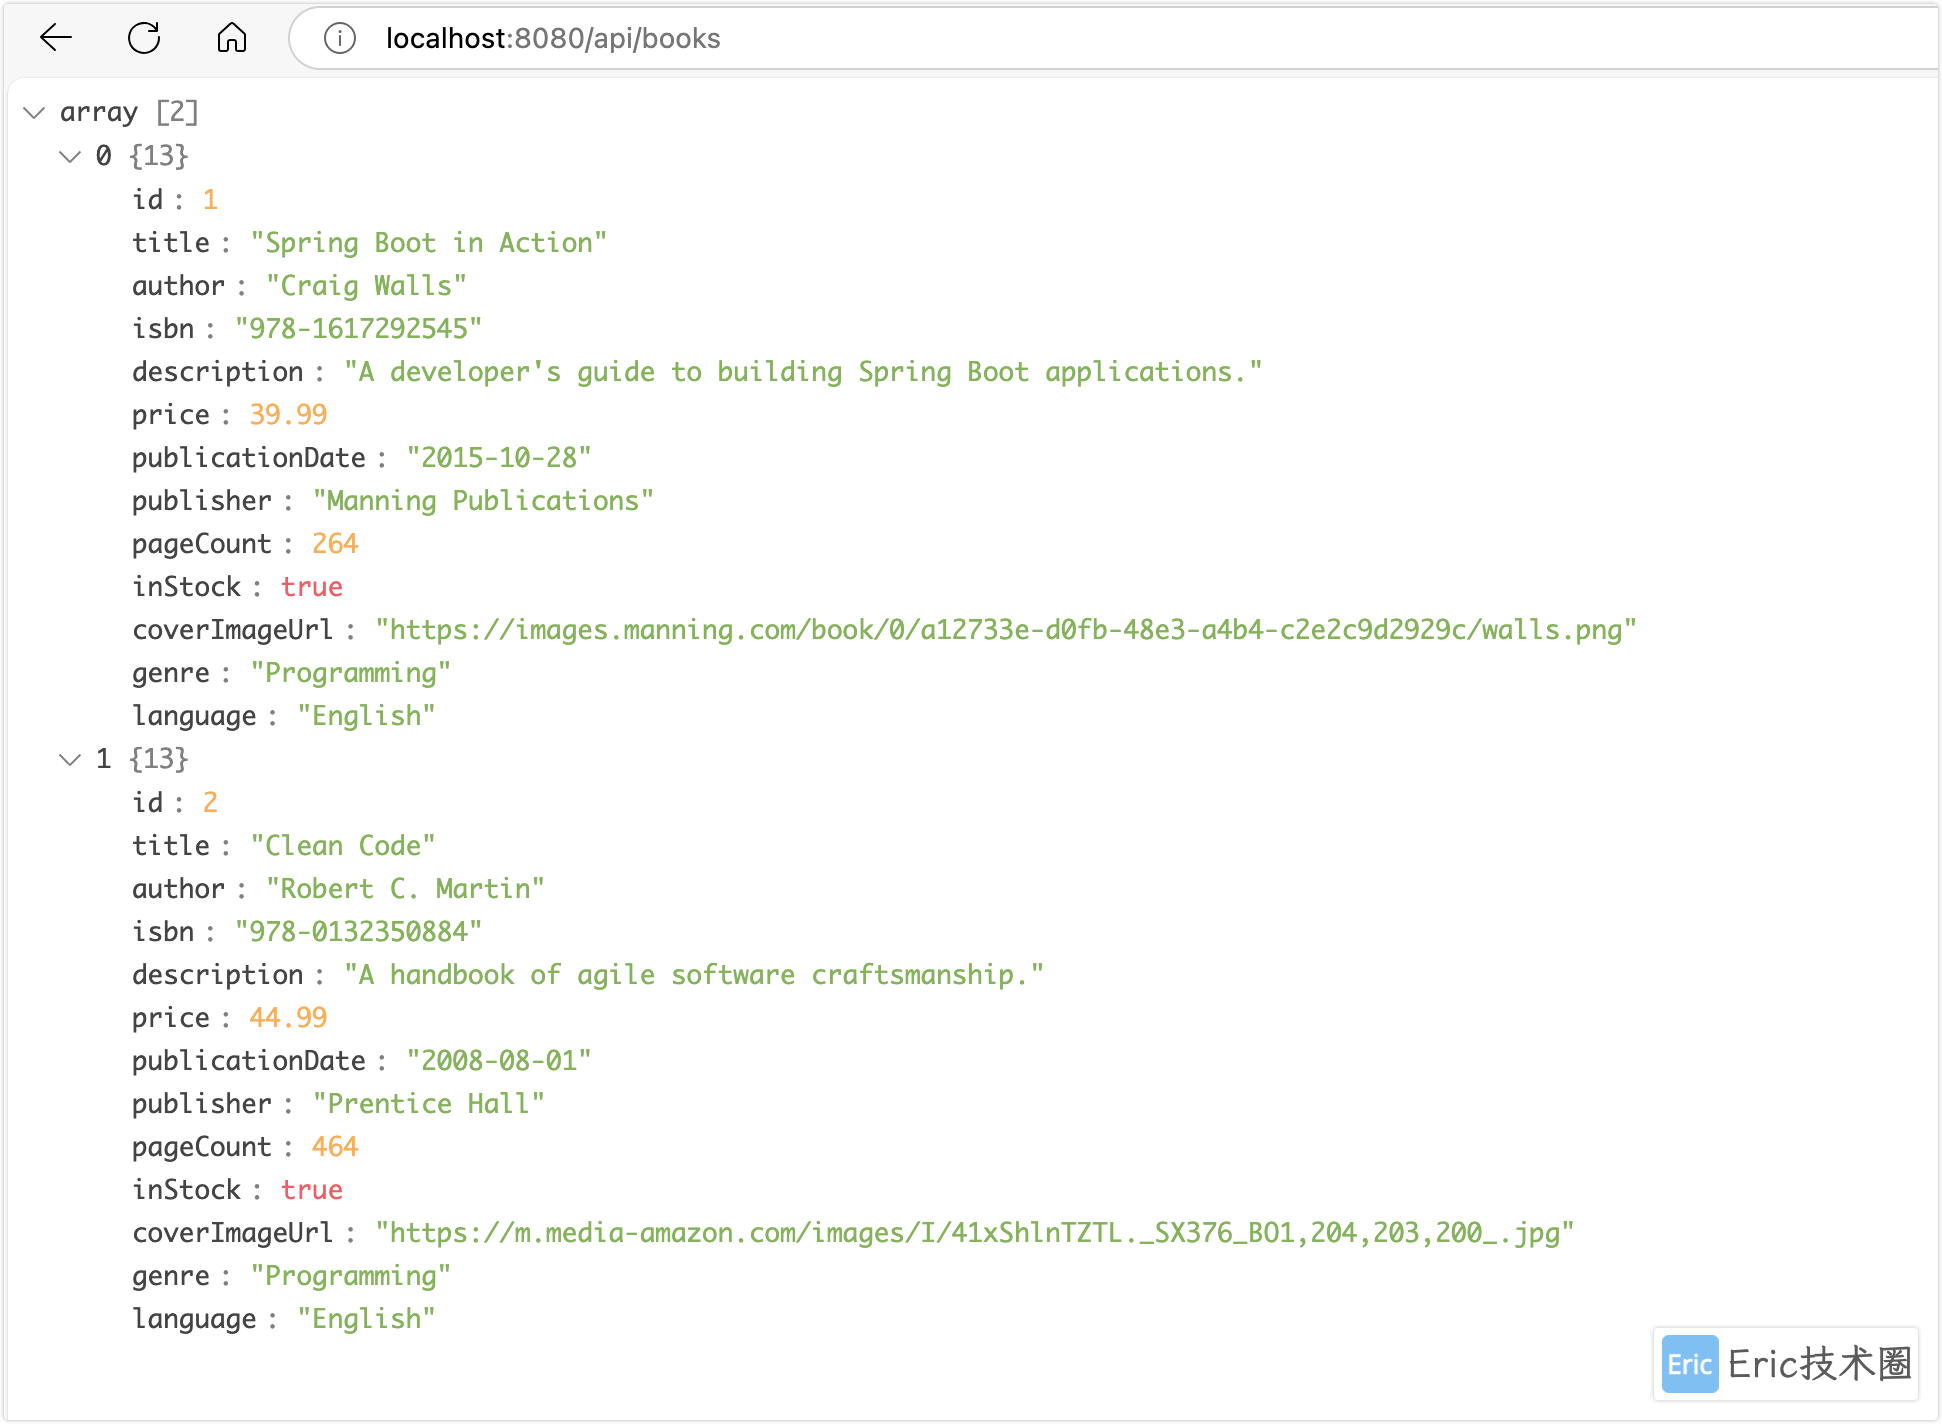Click inStock true of the first book

(312, 587)
